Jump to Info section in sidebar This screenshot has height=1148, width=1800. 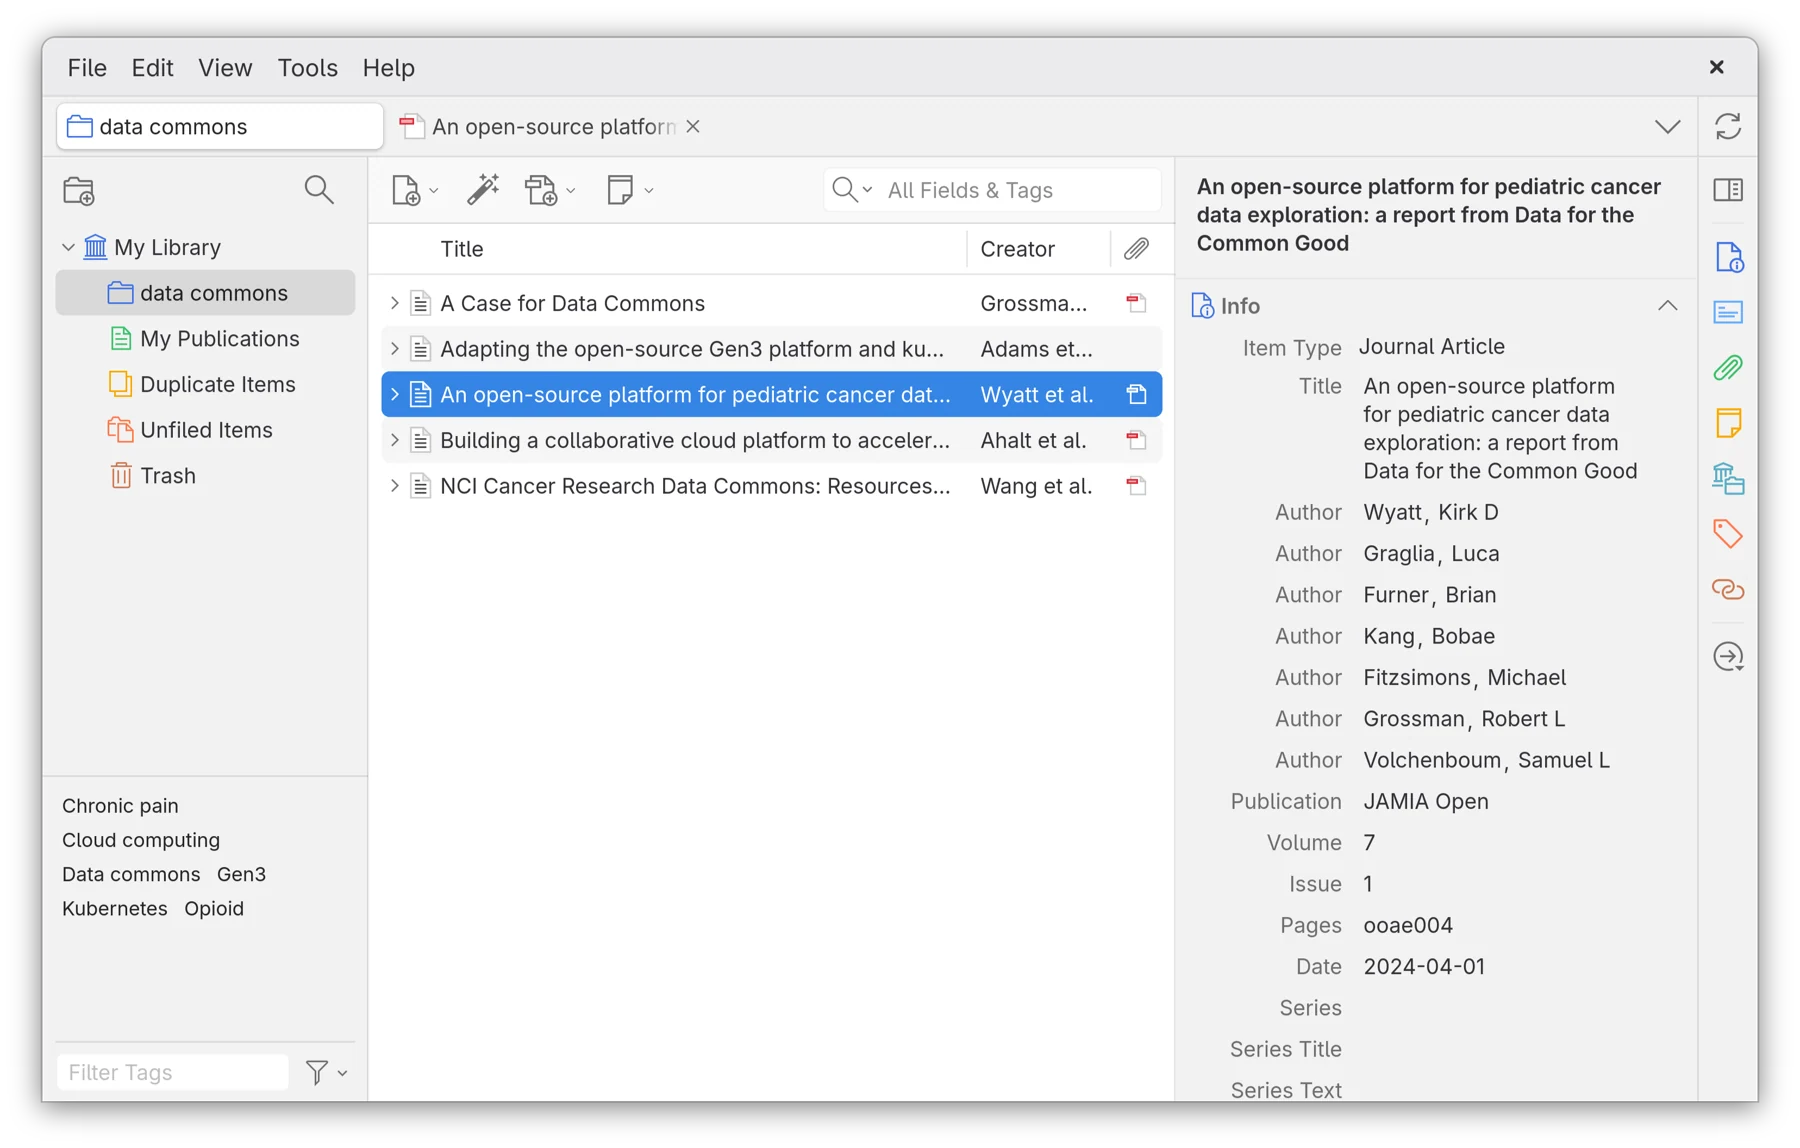(x=1728, y=258)
